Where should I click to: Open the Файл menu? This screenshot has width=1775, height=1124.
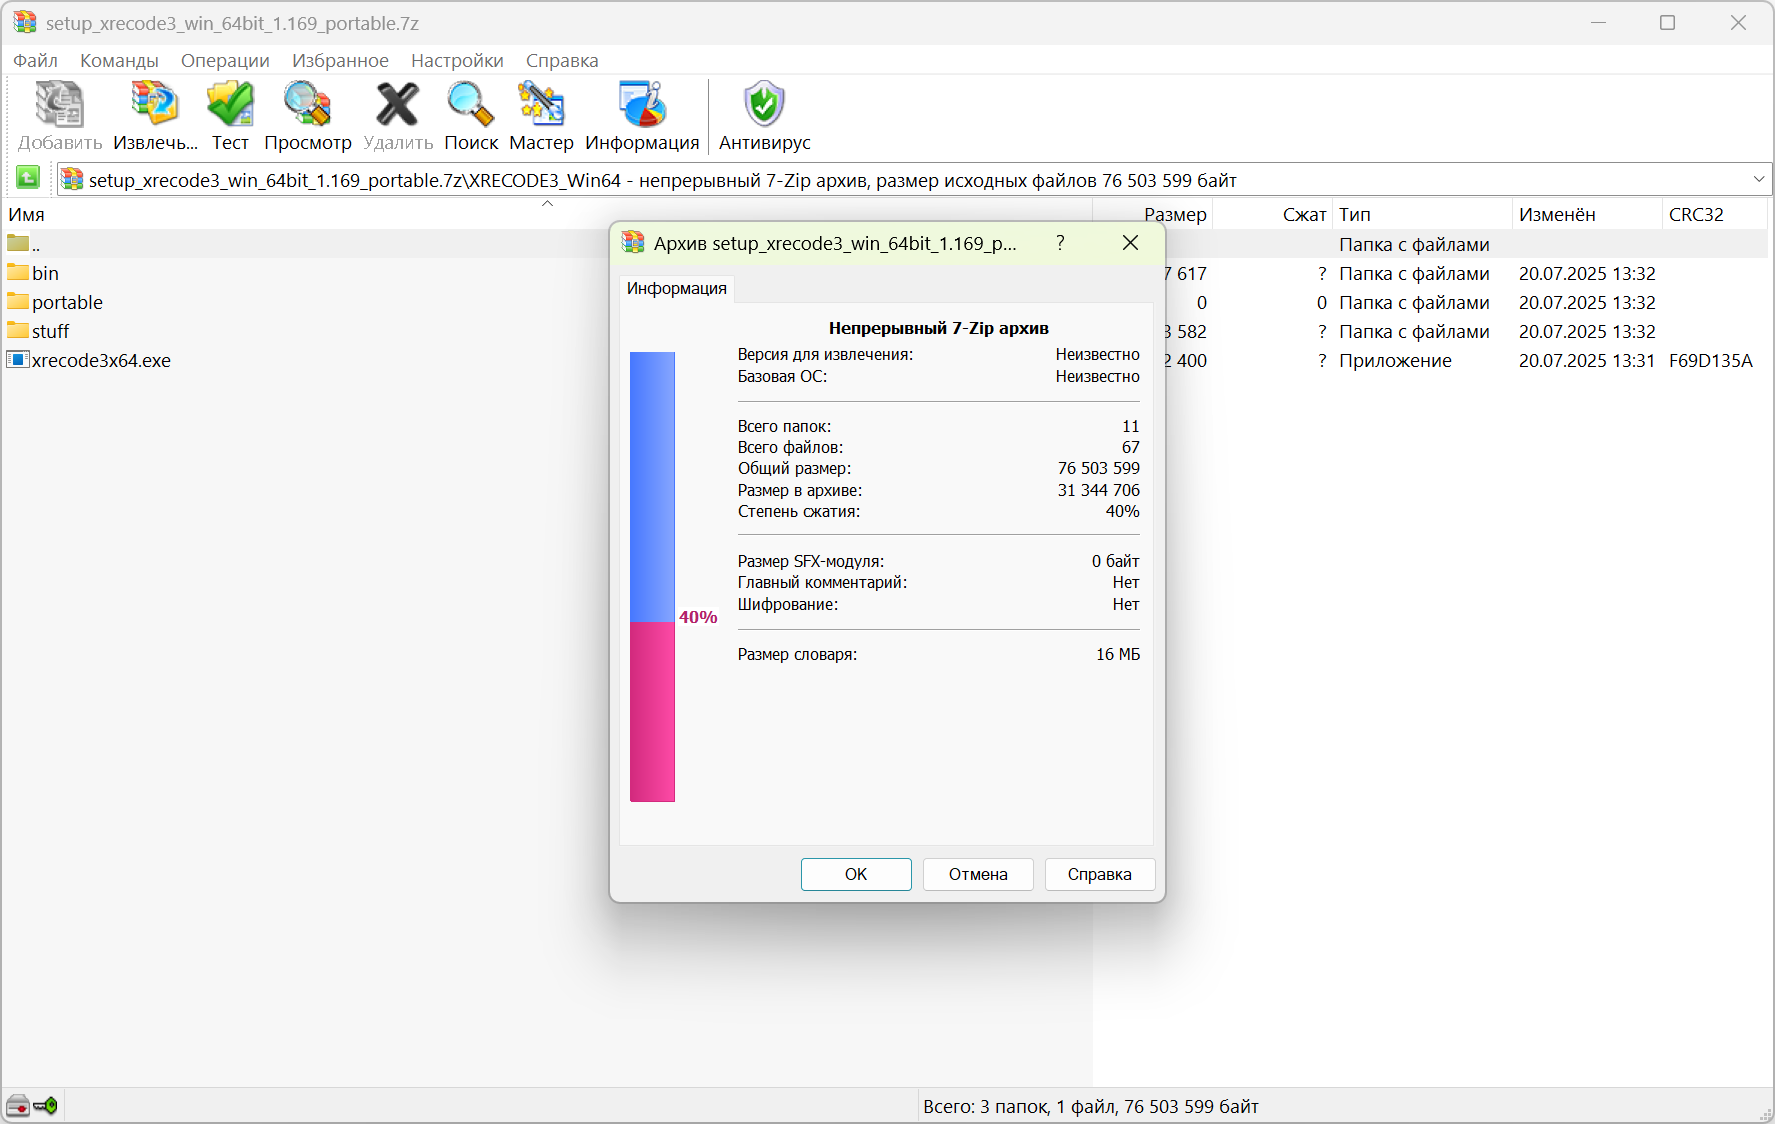pos(35,60)
